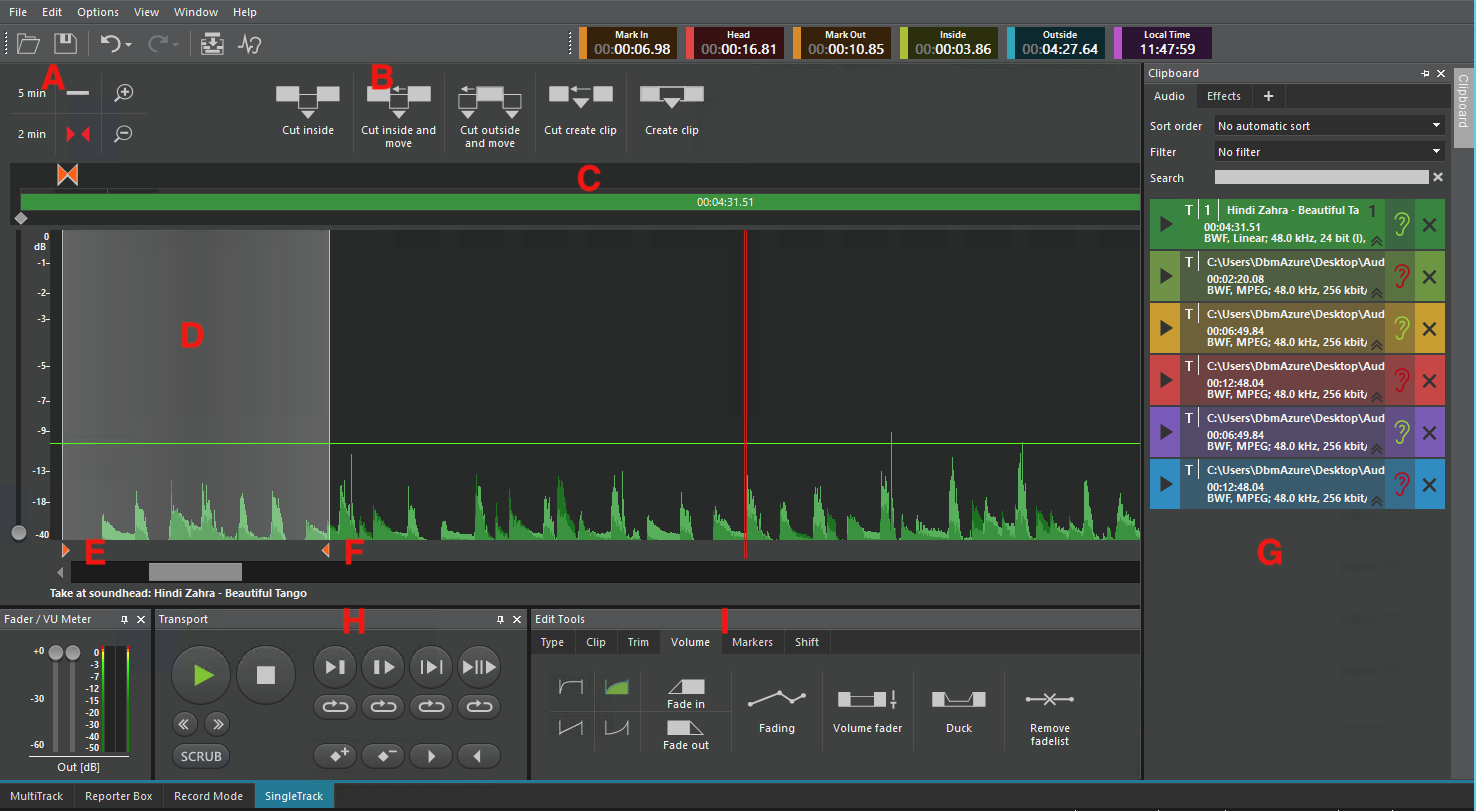Click the zoom in magnifier icon
This screenshot has height=811, width=1476.
click(x=124, y=93)
